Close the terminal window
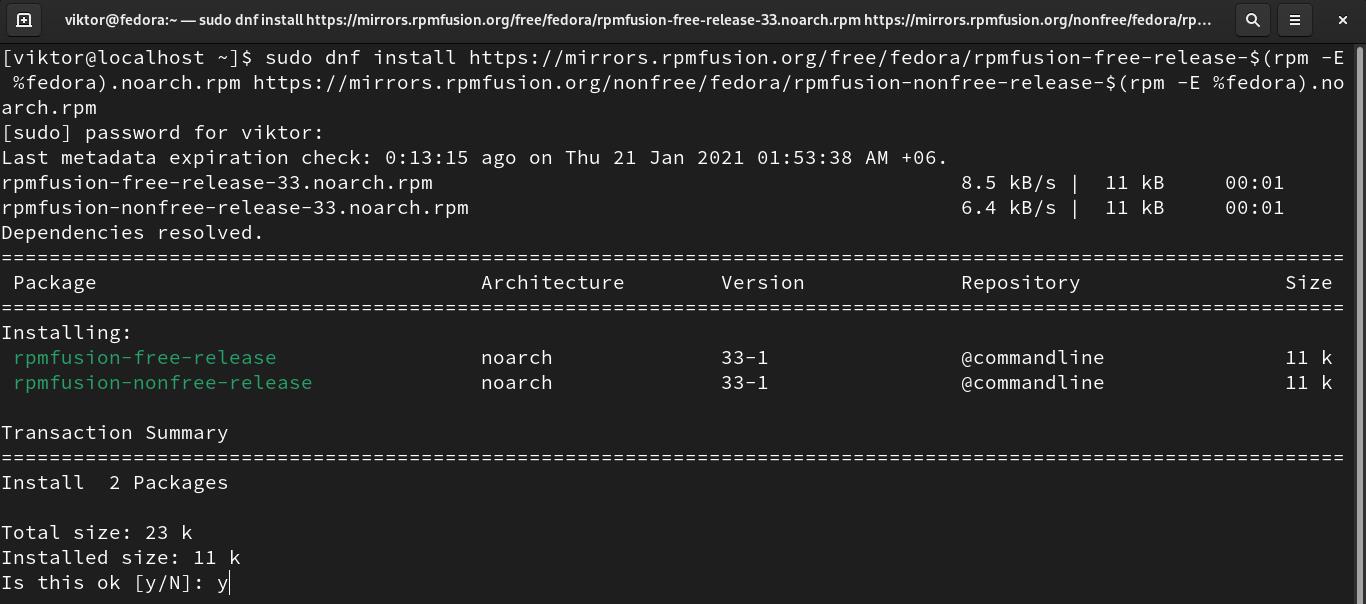This screenshot has width=1366, height=604. [x=1342, y=19]
